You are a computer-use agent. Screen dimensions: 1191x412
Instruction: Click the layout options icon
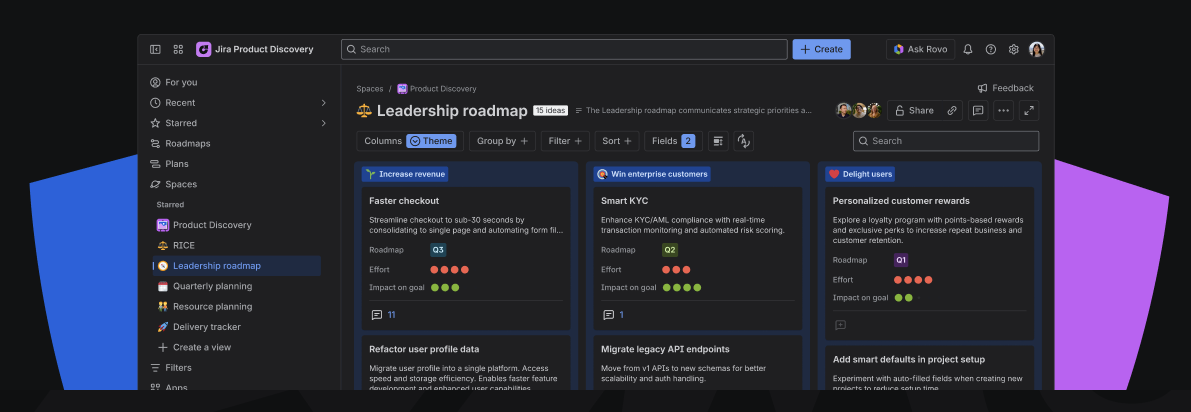[x=719, y=141]
